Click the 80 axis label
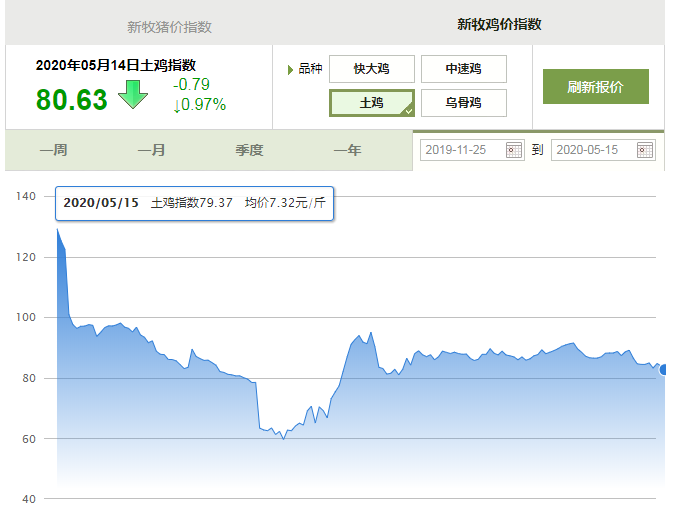675x517 pixels. pyautogui.click(x=29, y=378)
